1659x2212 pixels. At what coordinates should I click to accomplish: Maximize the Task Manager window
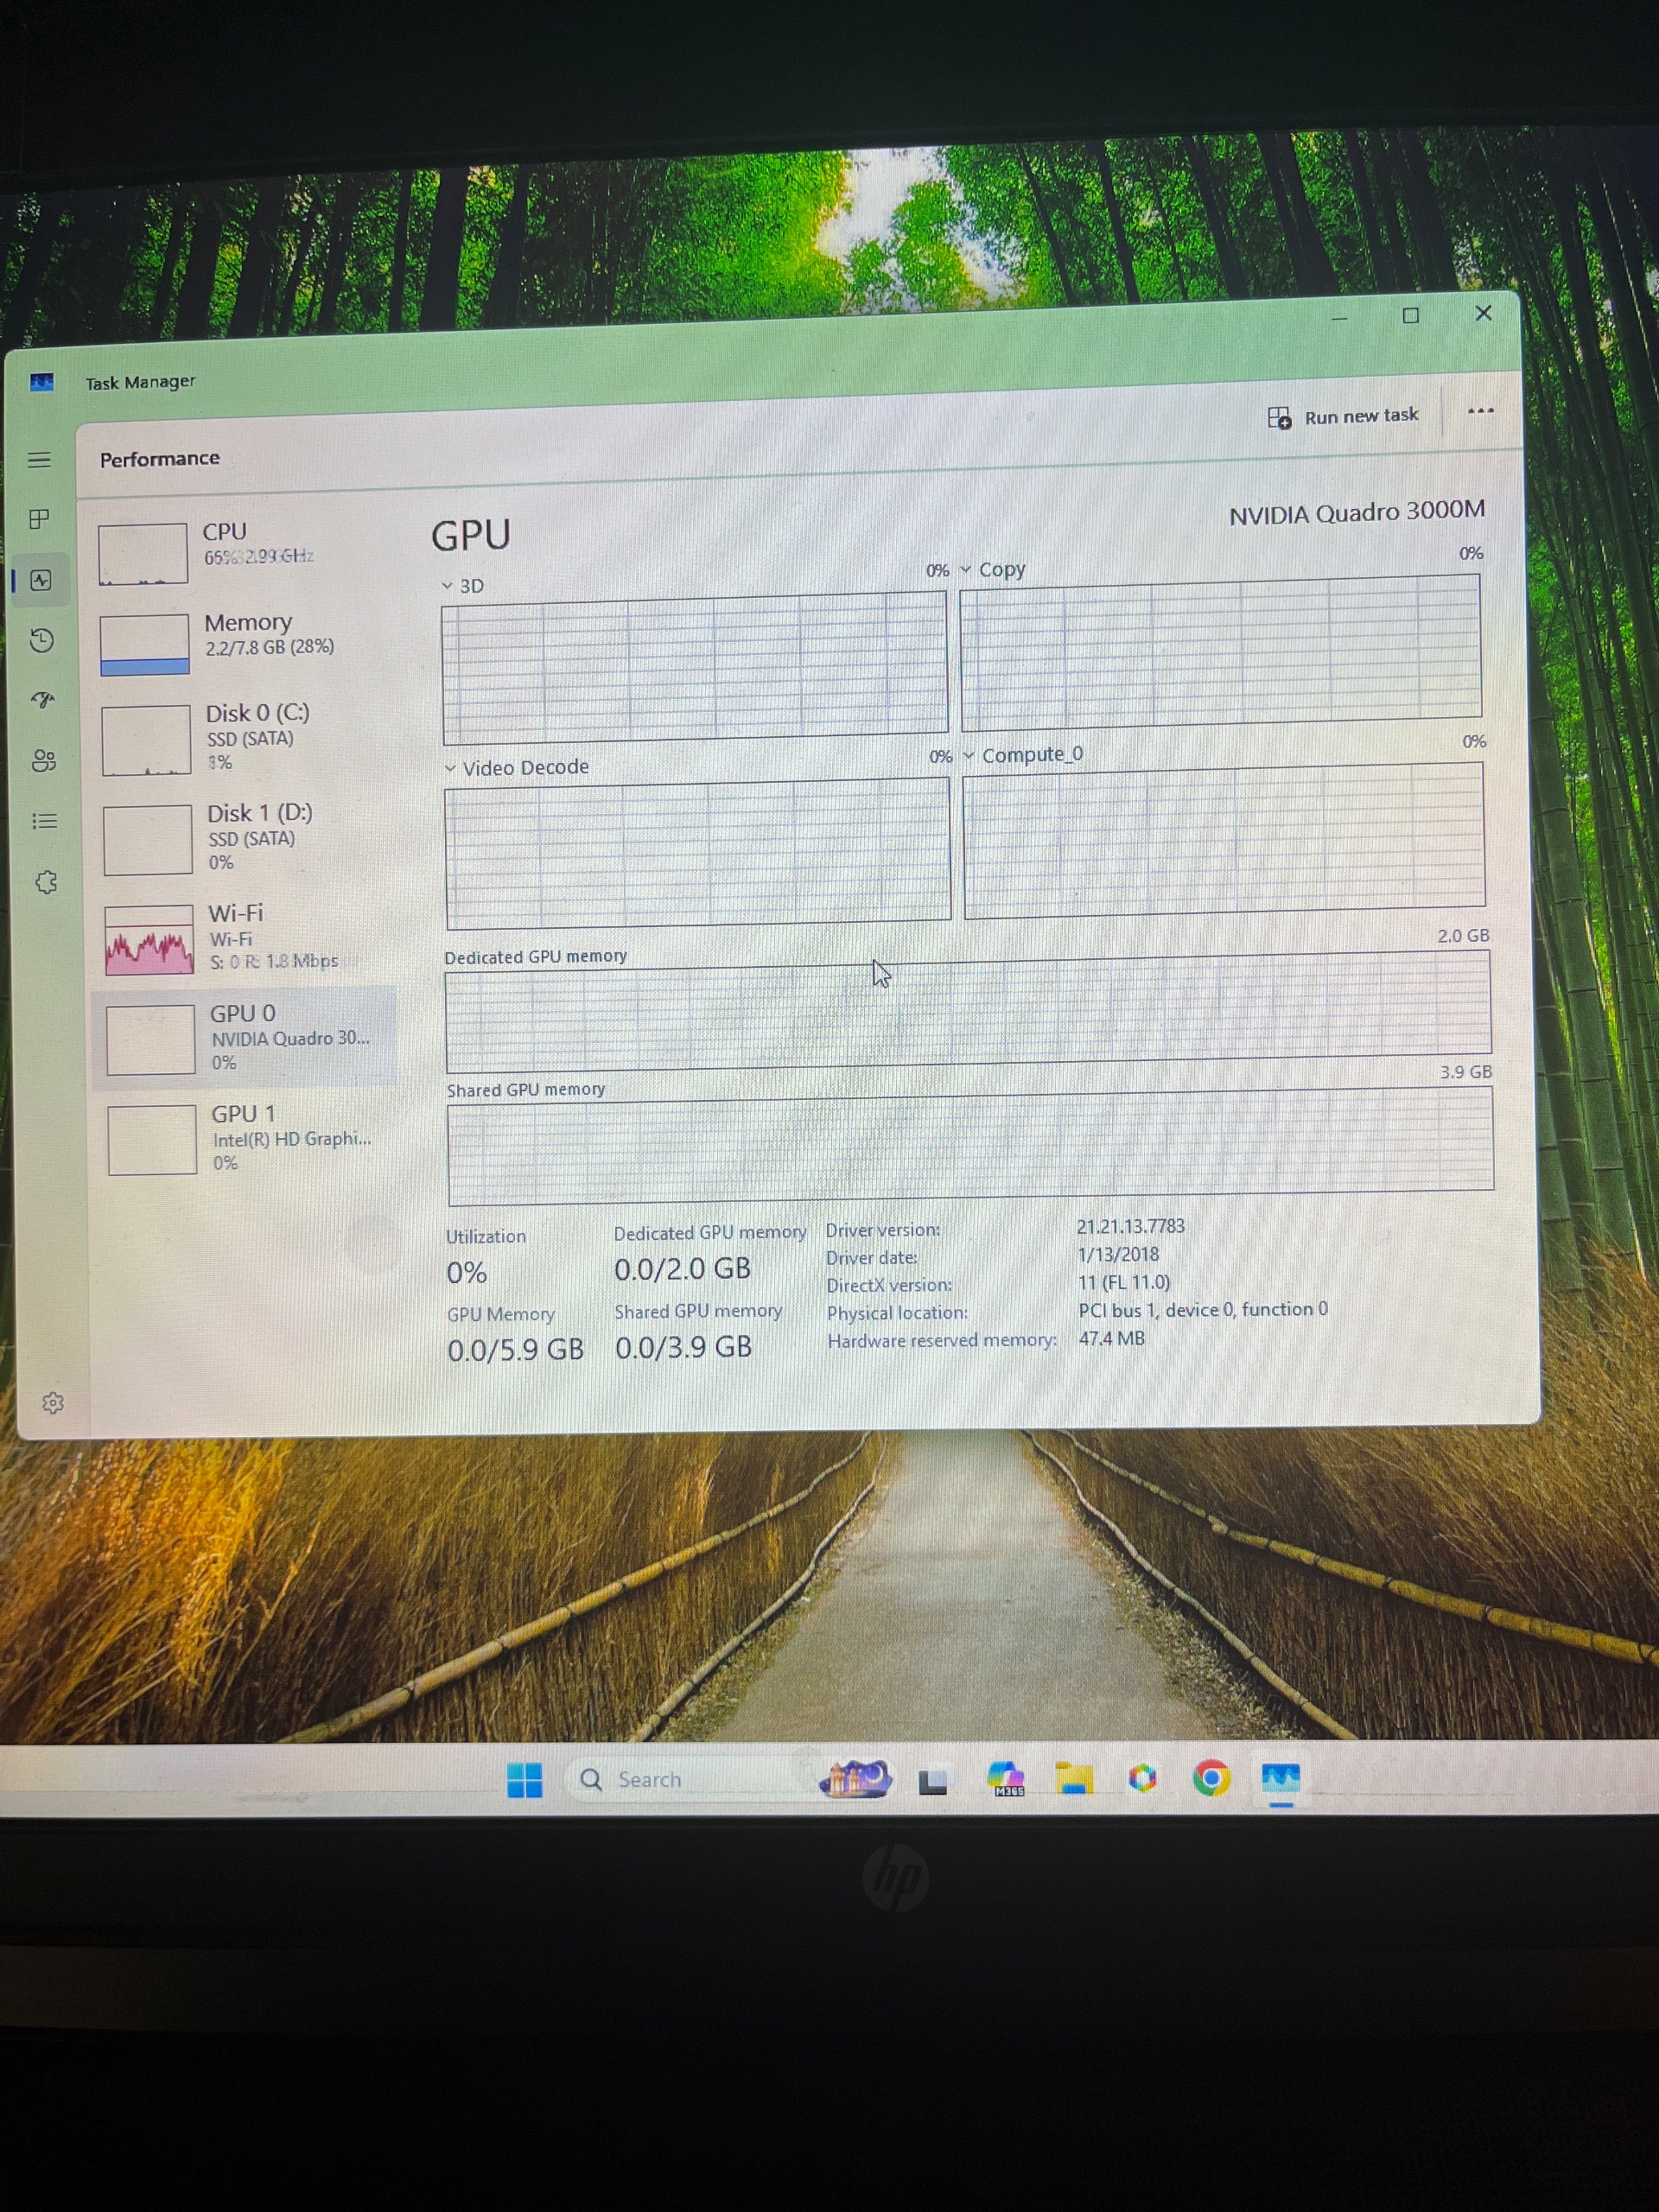[x=1411, y=316]
